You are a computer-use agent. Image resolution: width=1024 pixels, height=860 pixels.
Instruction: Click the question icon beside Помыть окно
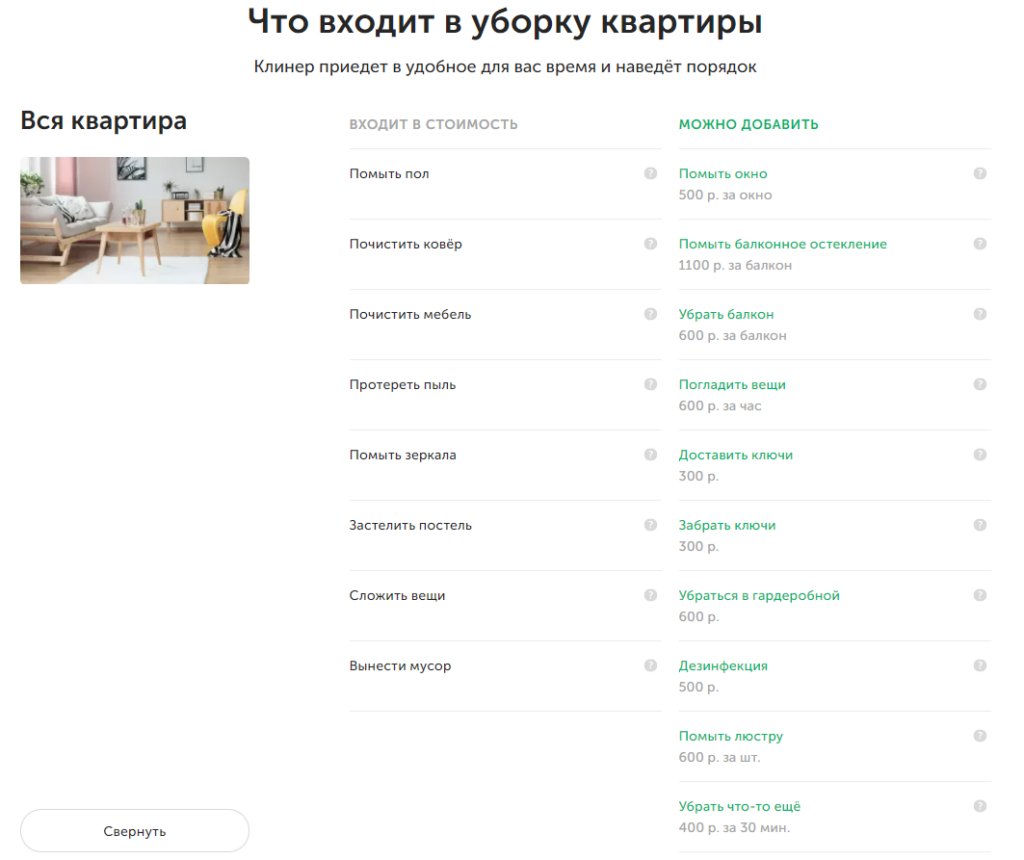click(980, 174)
